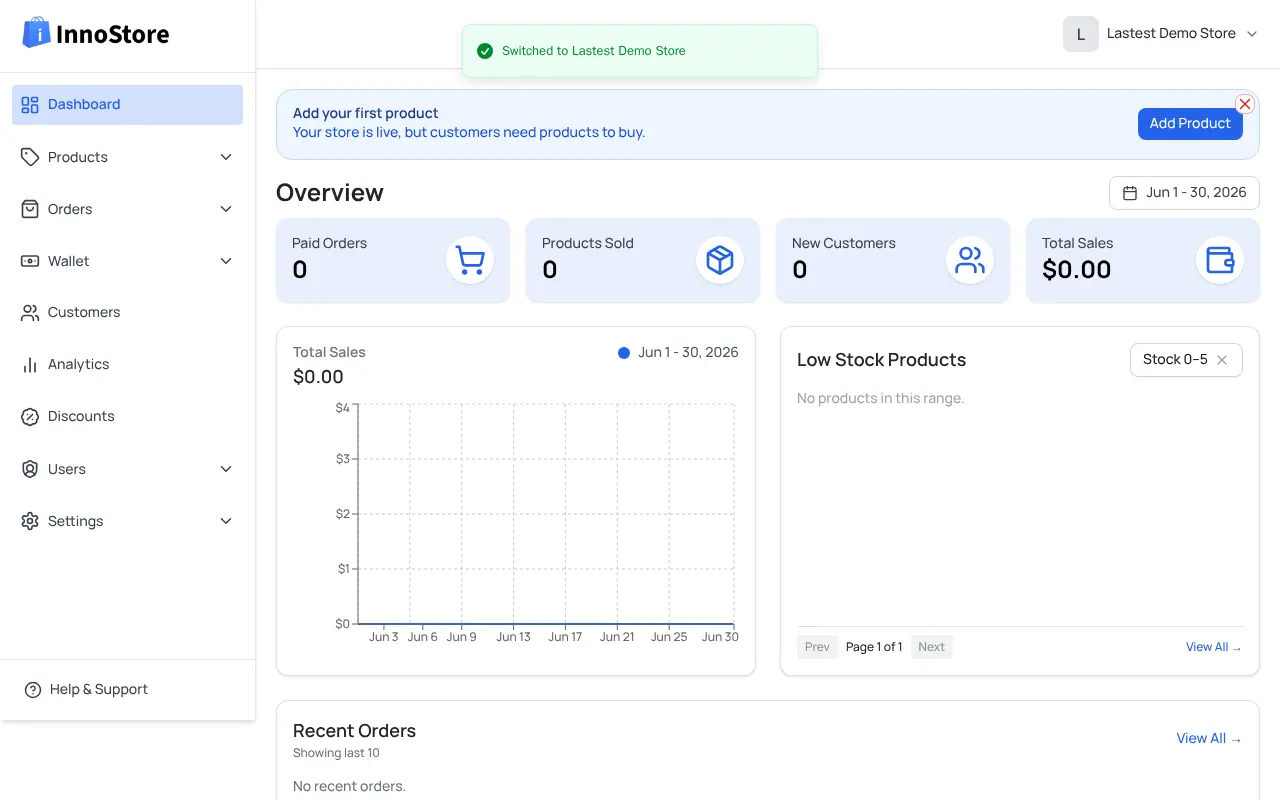1280x800 pixels.
Task: Click the Products tag icon
Action: (x=30, y=157)
